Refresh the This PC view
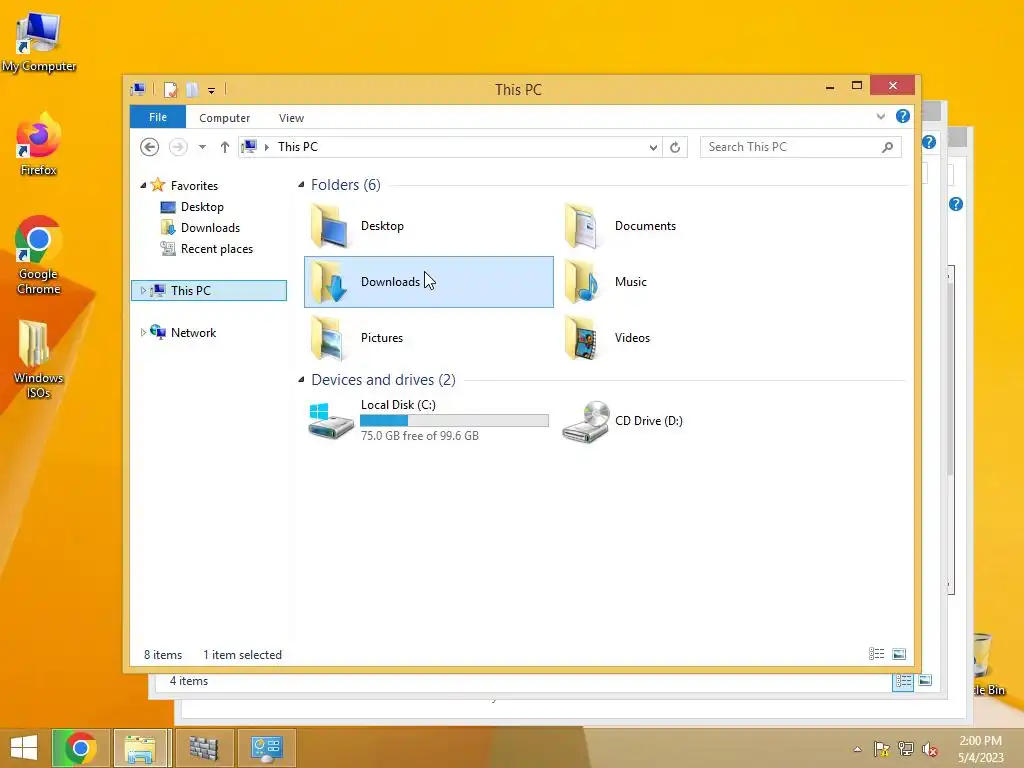1024x768 pixels. click(x=675, y=147)
